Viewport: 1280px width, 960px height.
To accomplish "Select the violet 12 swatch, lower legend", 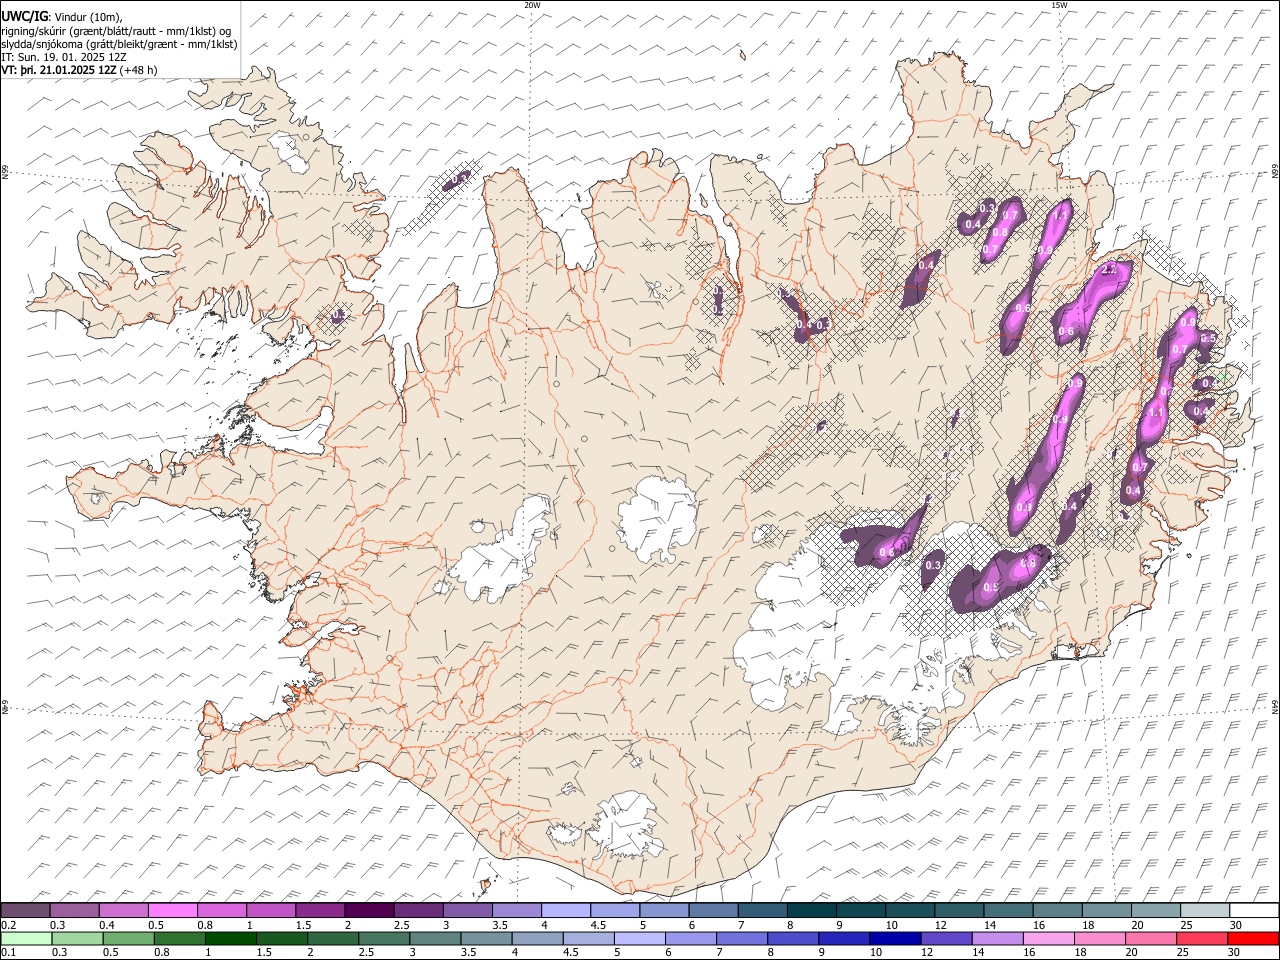I will click(946, 939).
